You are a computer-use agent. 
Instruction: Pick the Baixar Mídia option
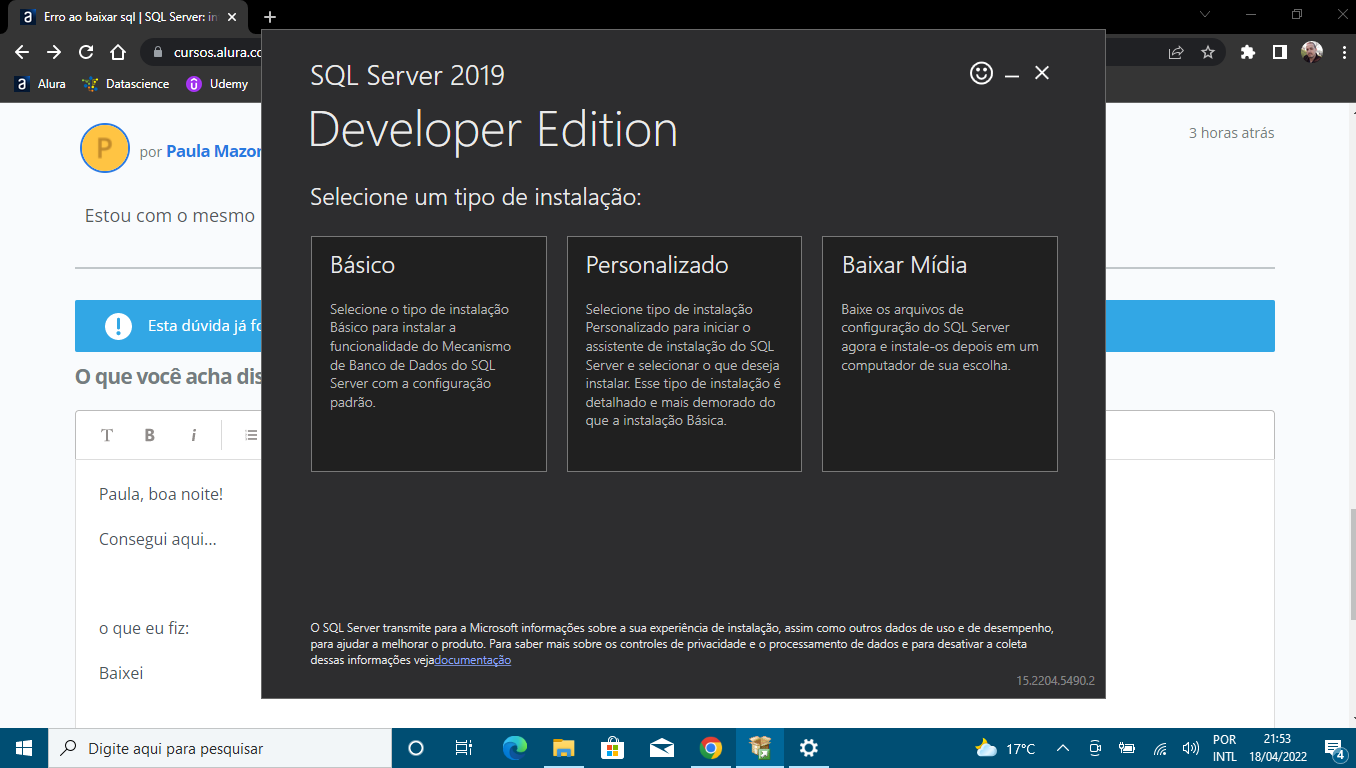tap(940, 354)
